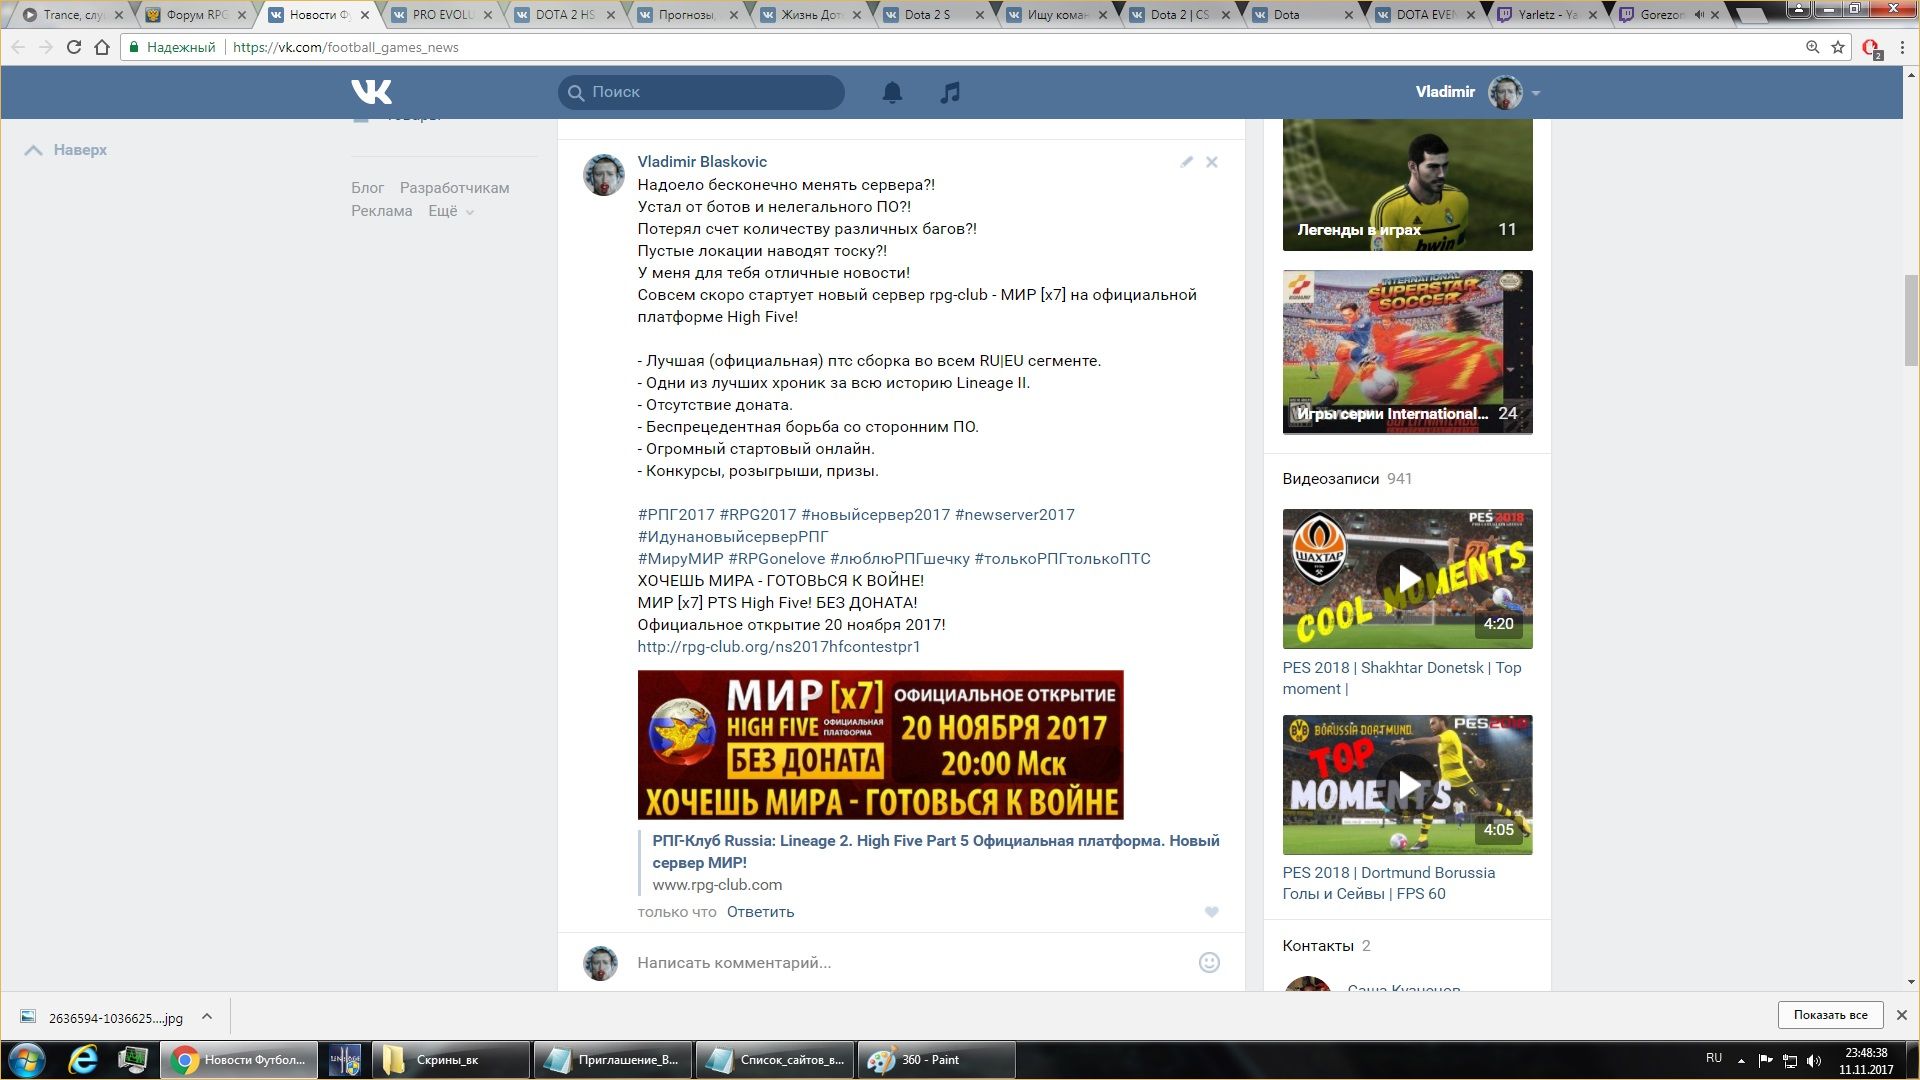This screenshot has height=1080, width=1920.
Task: Focus the VK search field
Action: (x=701, y=92)
